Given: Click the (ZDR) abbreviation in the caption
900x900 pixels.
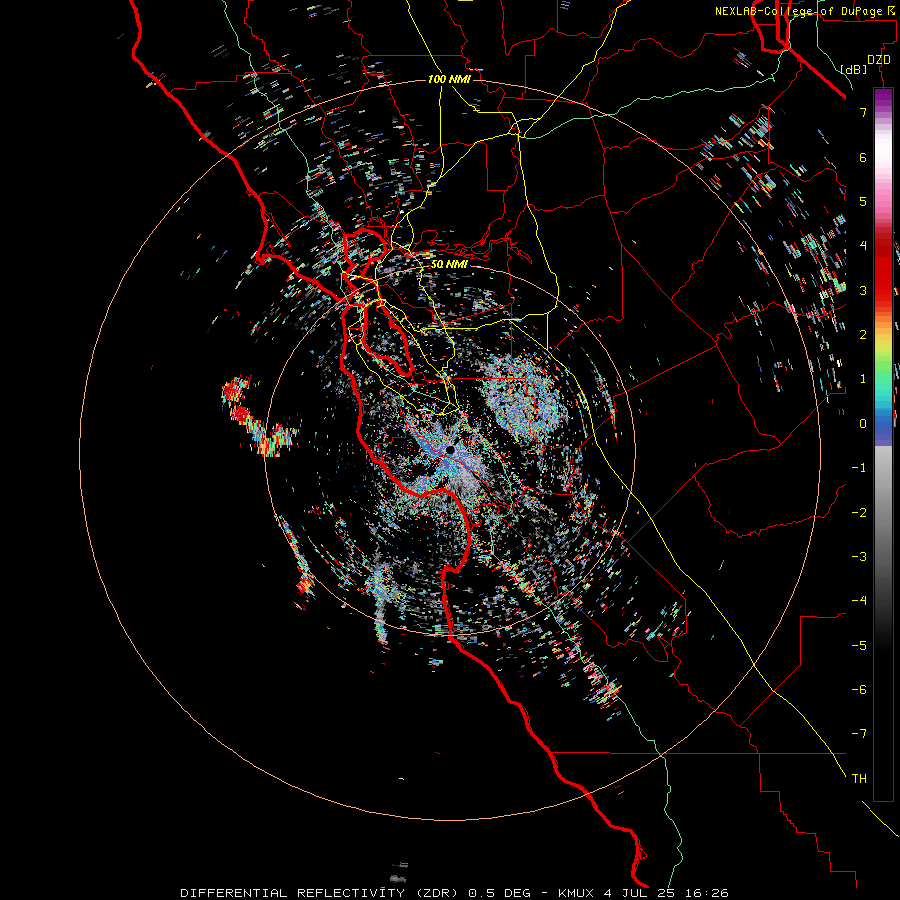Looking at the screenshot, I should click(437, 893).
